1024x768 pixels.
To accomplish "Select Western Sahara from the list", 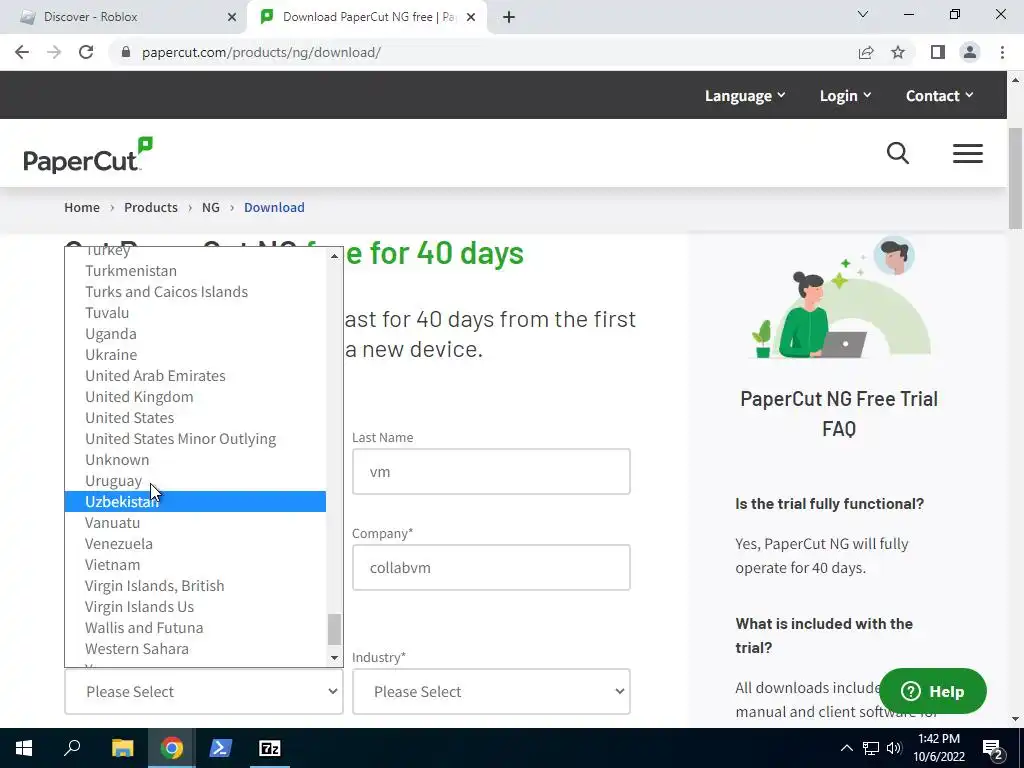I will click(x=195, y=648).
